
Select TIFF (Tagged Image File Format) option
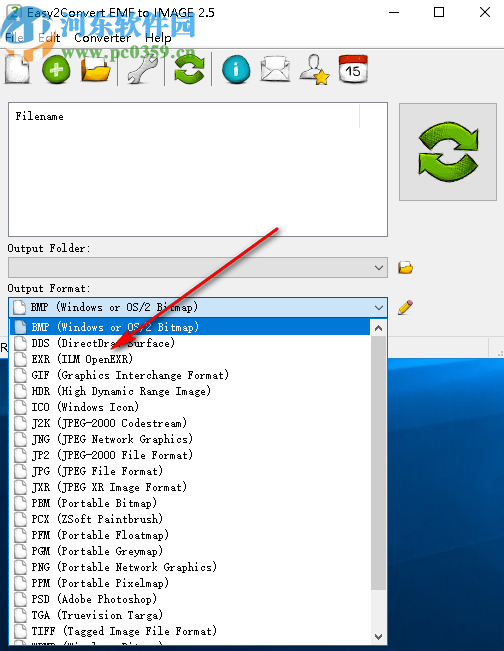[x=190, y=631]
